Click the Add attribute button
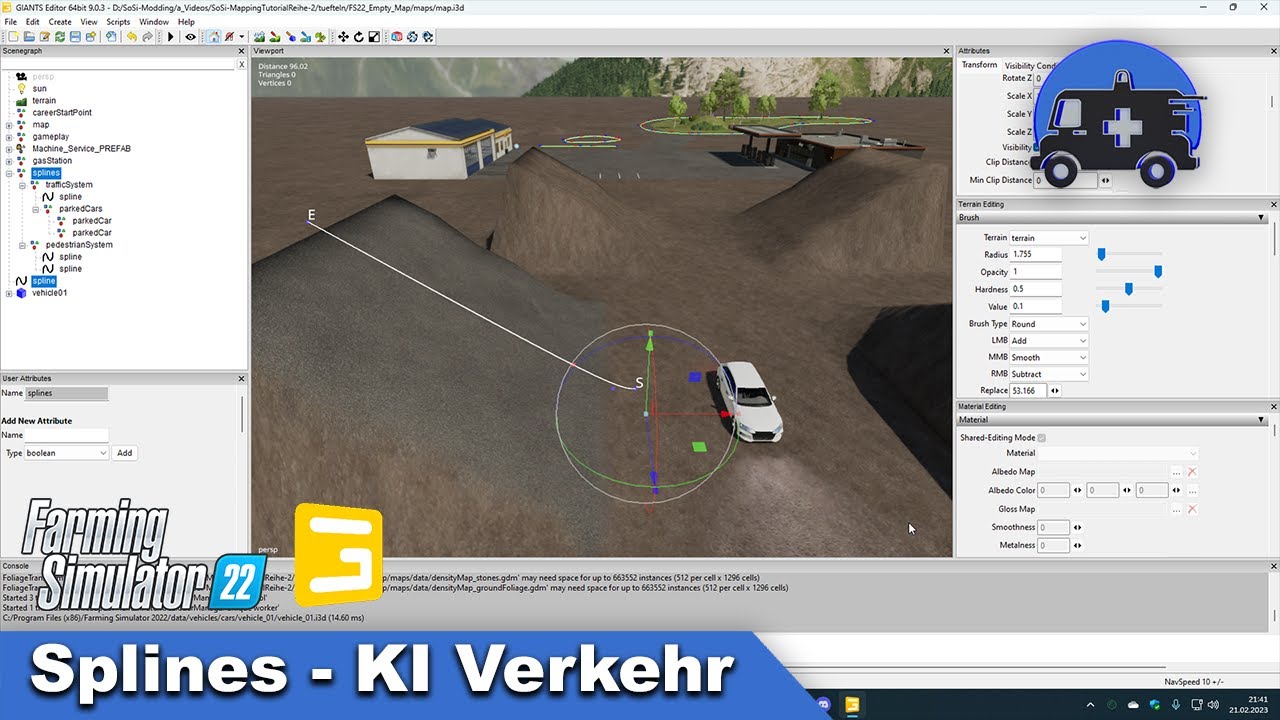Image resolution: width=1280 pixels, height=720 pixels. pos(124,453)
